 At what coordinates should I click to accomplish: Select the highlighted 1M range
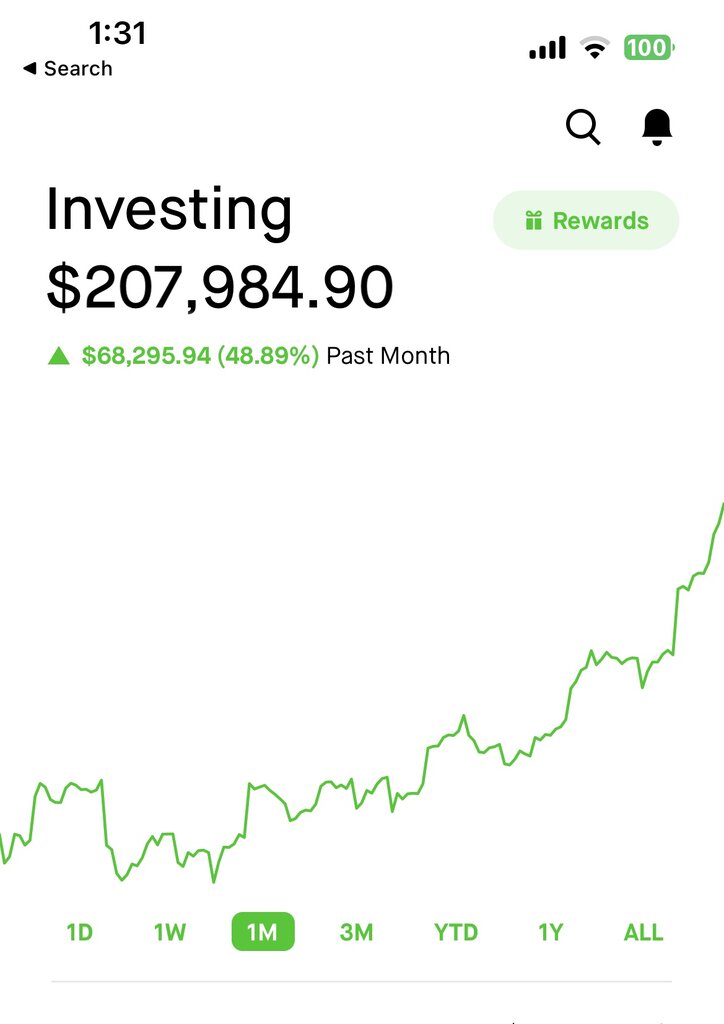pos(262,932)
